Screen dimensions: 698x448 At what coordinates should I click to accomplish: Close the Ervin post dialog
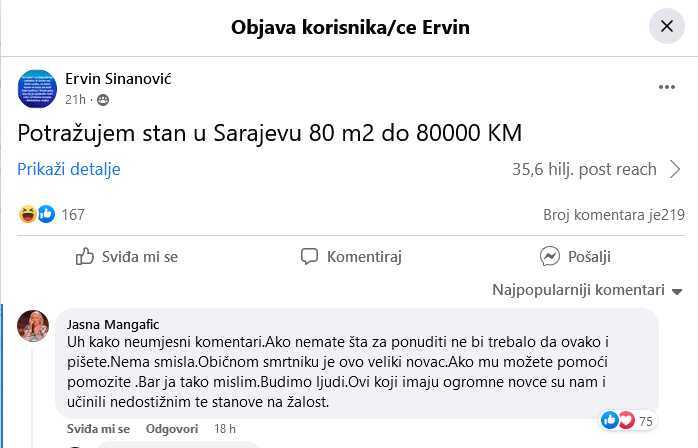667,27
